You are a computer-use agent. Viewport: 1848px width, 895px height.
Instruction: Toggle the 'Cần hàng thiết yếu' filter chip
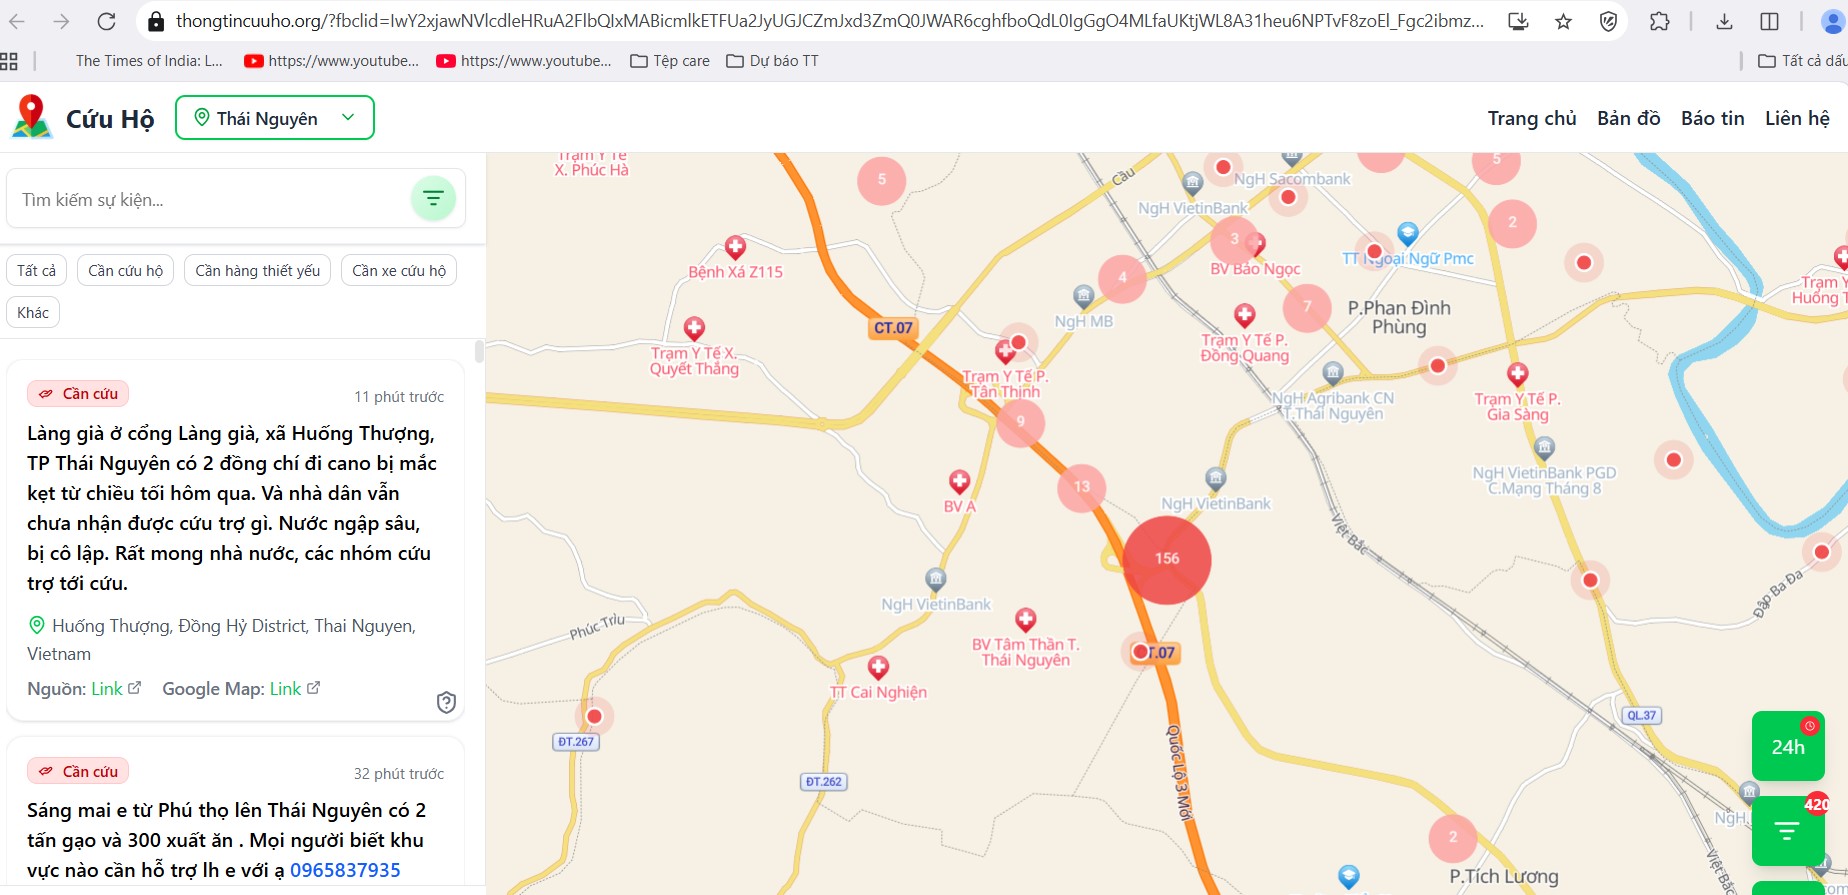[x=257, y=270]
